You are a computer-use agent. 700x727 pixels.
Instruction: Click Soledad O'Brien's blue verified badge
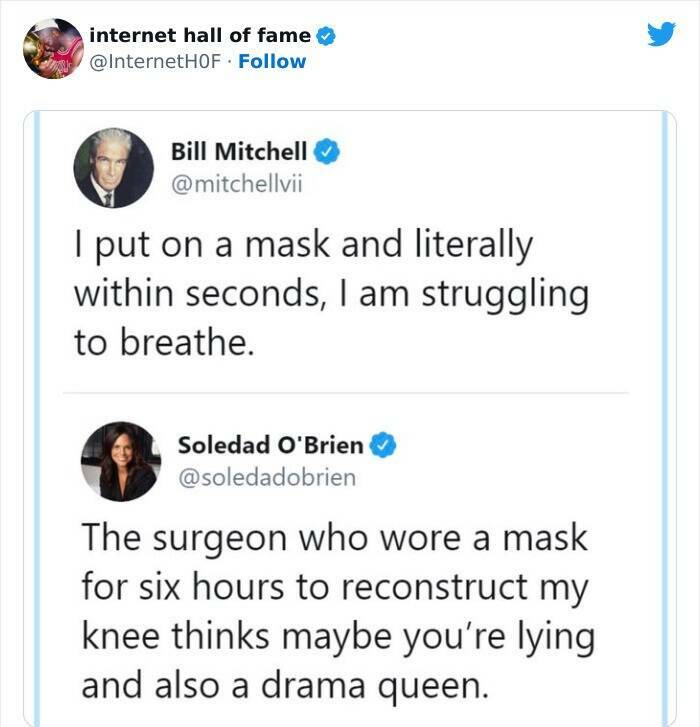[384, 444]
